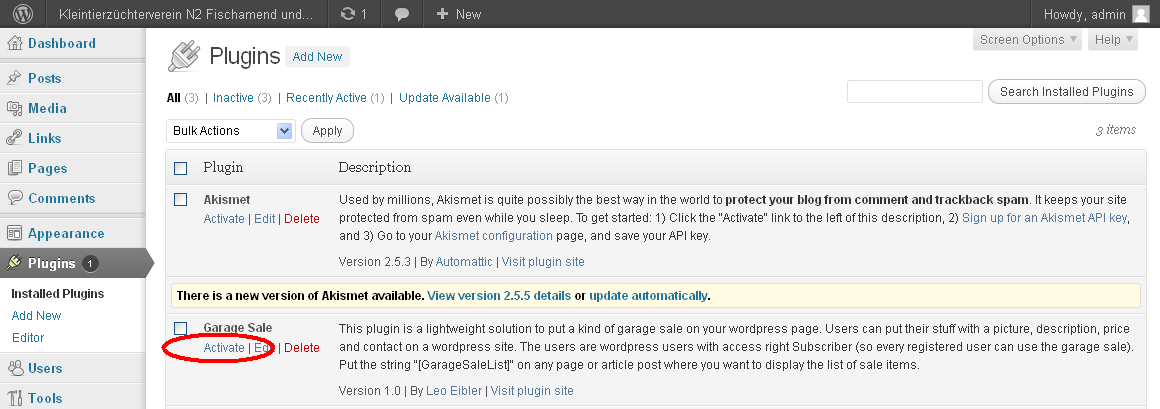The image size is (1160, 409).
Task: Activate the Garage Sale plugin
Action: click(224, 347)
